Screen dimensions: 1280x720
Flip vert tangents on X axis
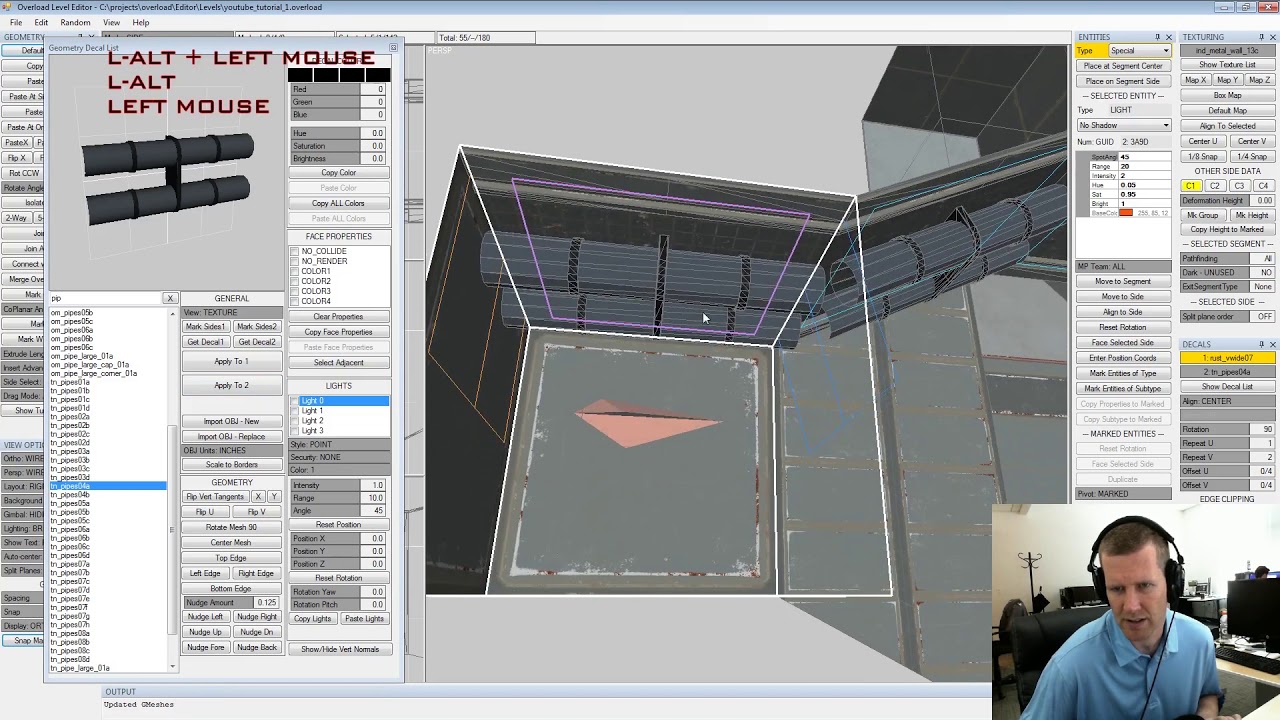258,497
